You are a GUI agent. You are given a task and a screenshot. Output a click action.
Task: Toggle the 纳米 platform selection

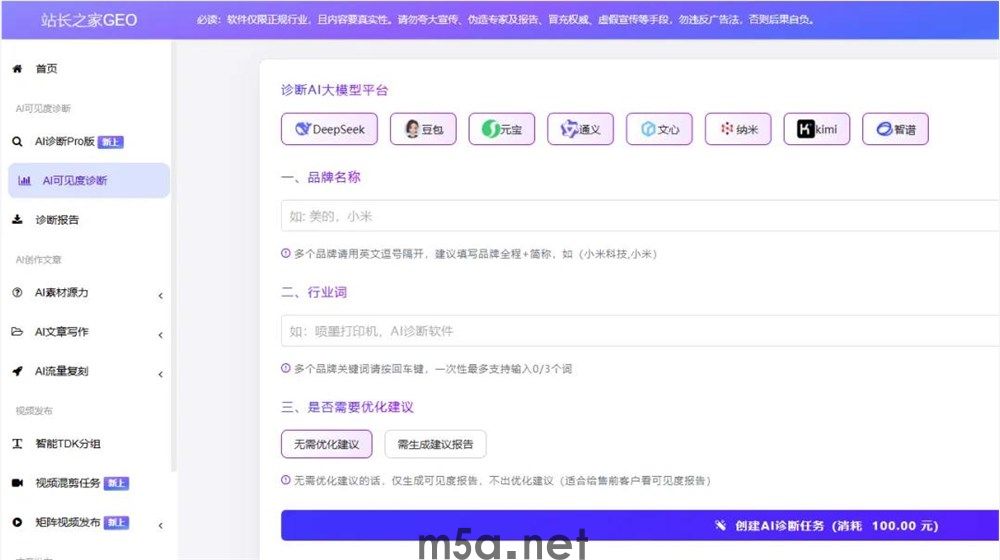point(738,129)
